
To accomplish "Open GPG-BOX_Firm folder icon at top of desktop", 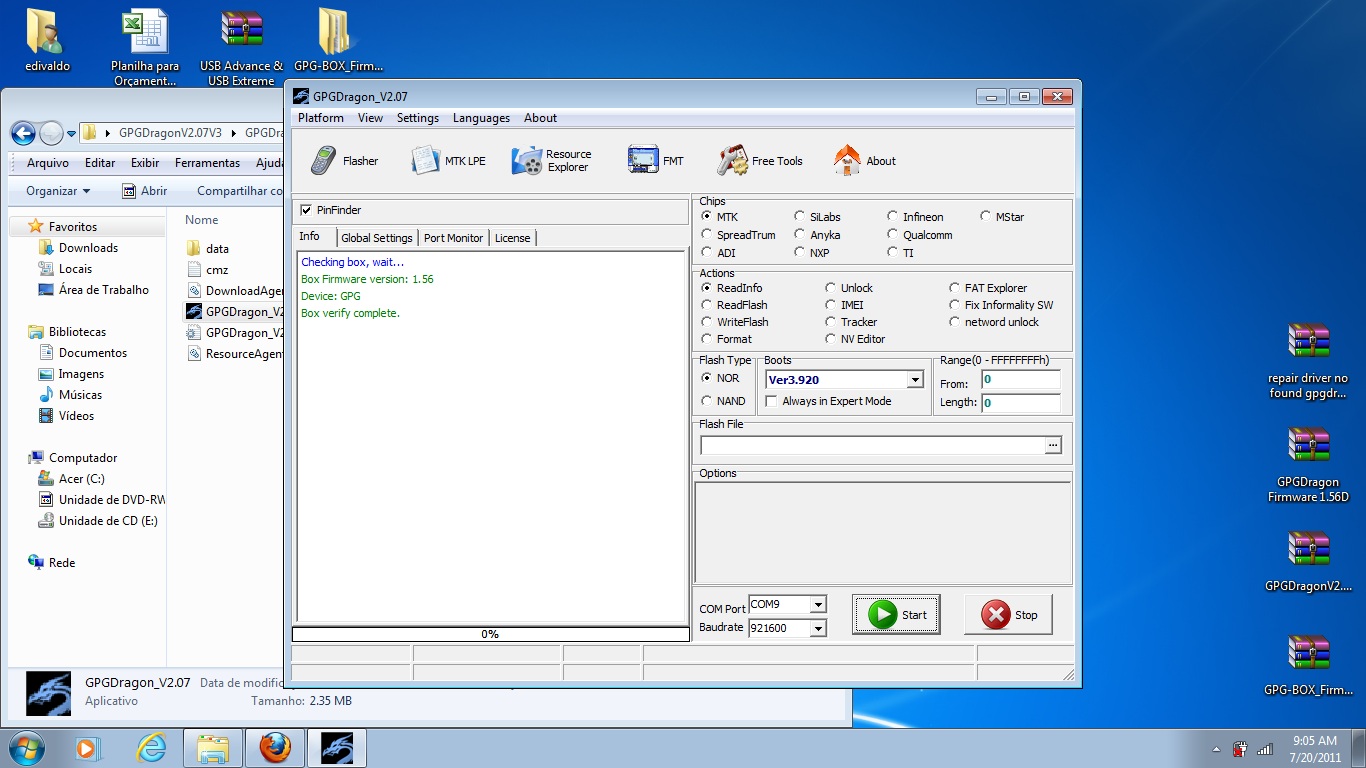I will pyautogui.click(x=338, y=42).
